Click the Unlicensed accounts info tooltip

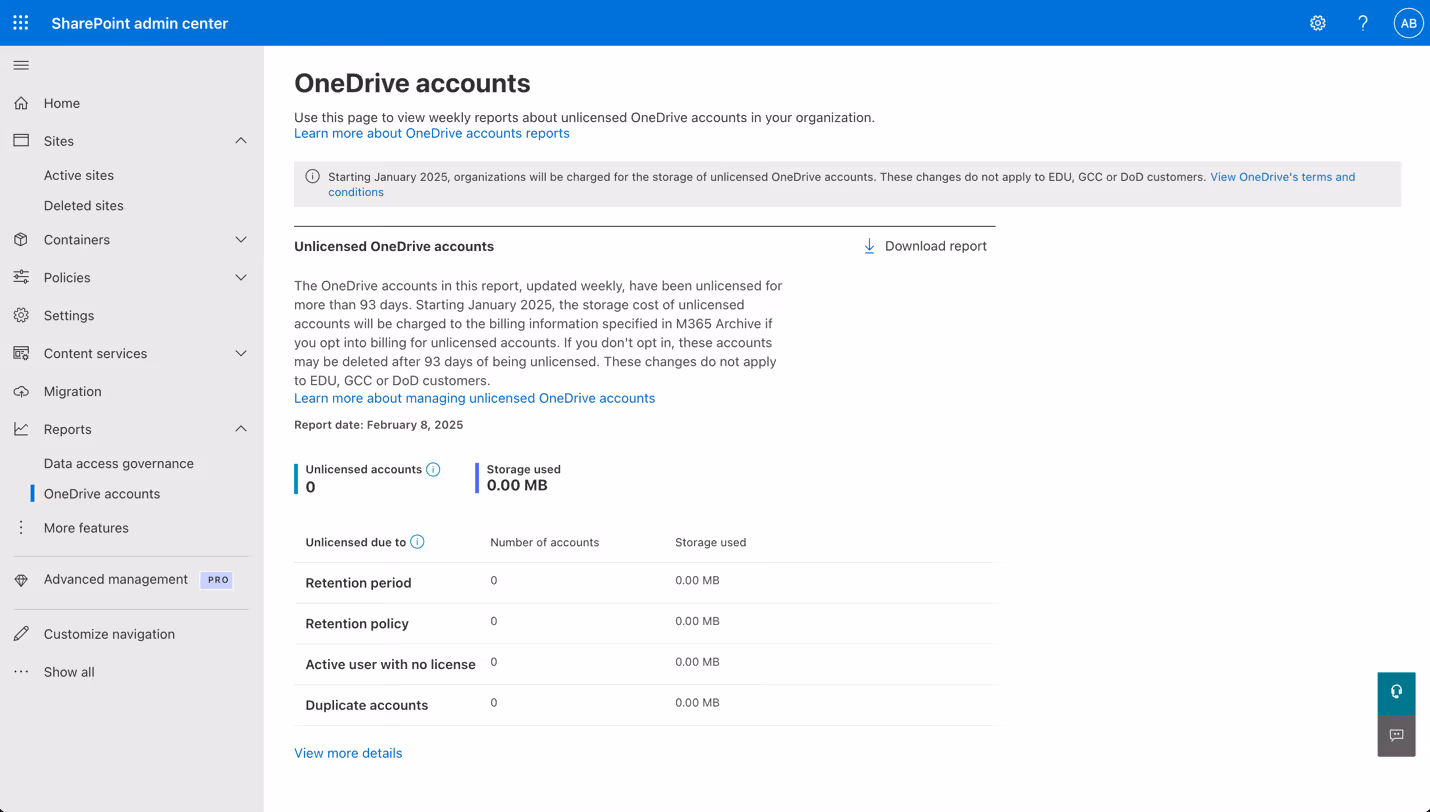point(433,468)
